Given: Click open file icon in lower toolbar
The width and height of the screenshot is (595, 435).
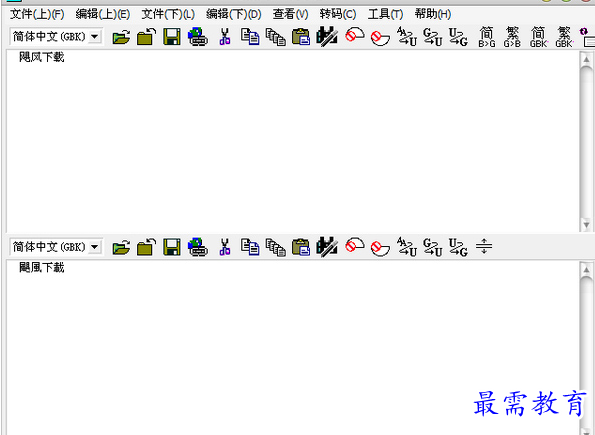Looking at the screenshot, I should [x=121, y=247].
